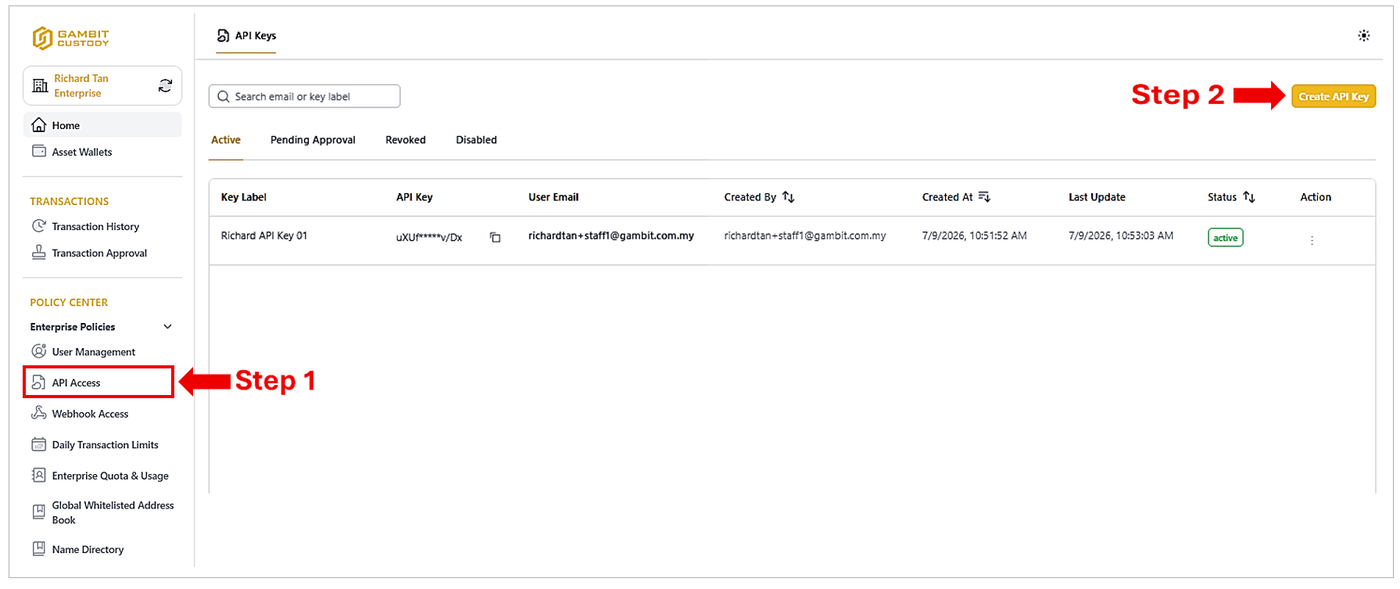Open the API Access menu item
The image size is (1400, 589).
tap(99, 382)
